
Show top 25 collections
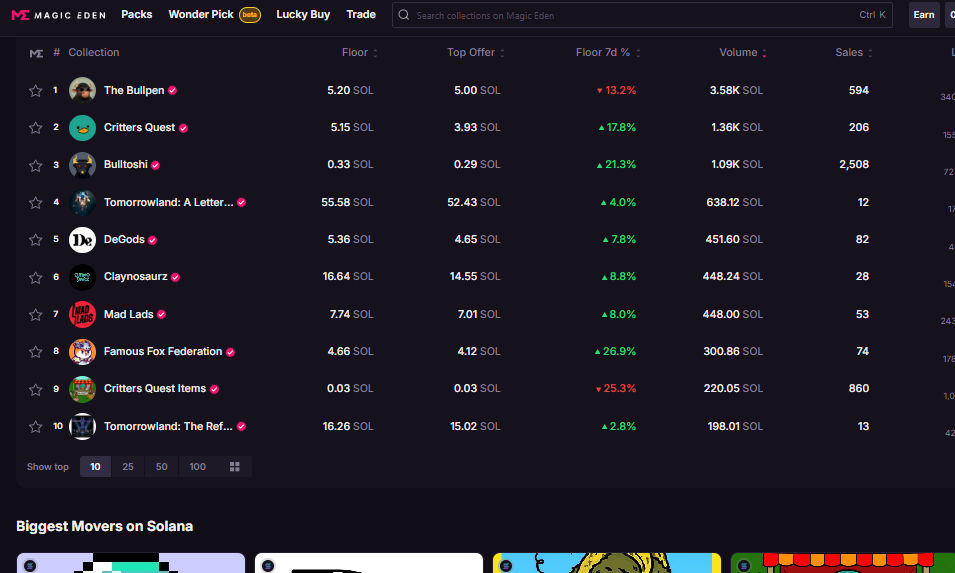128,467
